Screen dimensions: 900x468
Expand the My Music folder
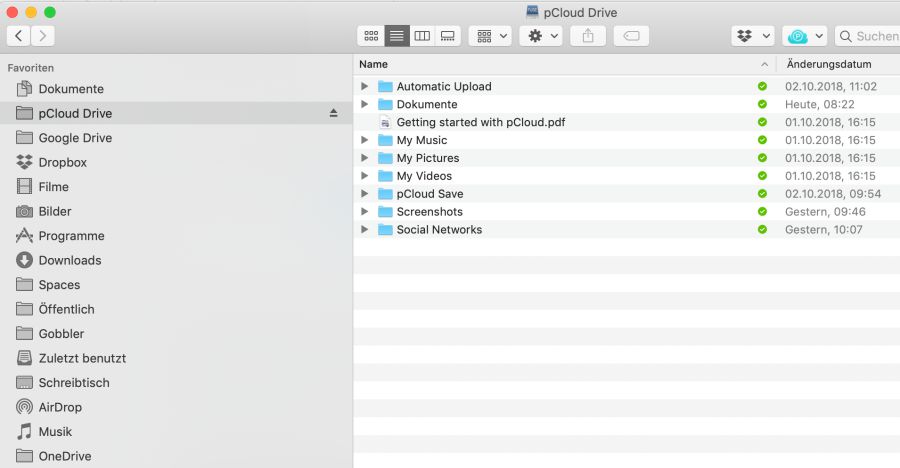point(364,140)
